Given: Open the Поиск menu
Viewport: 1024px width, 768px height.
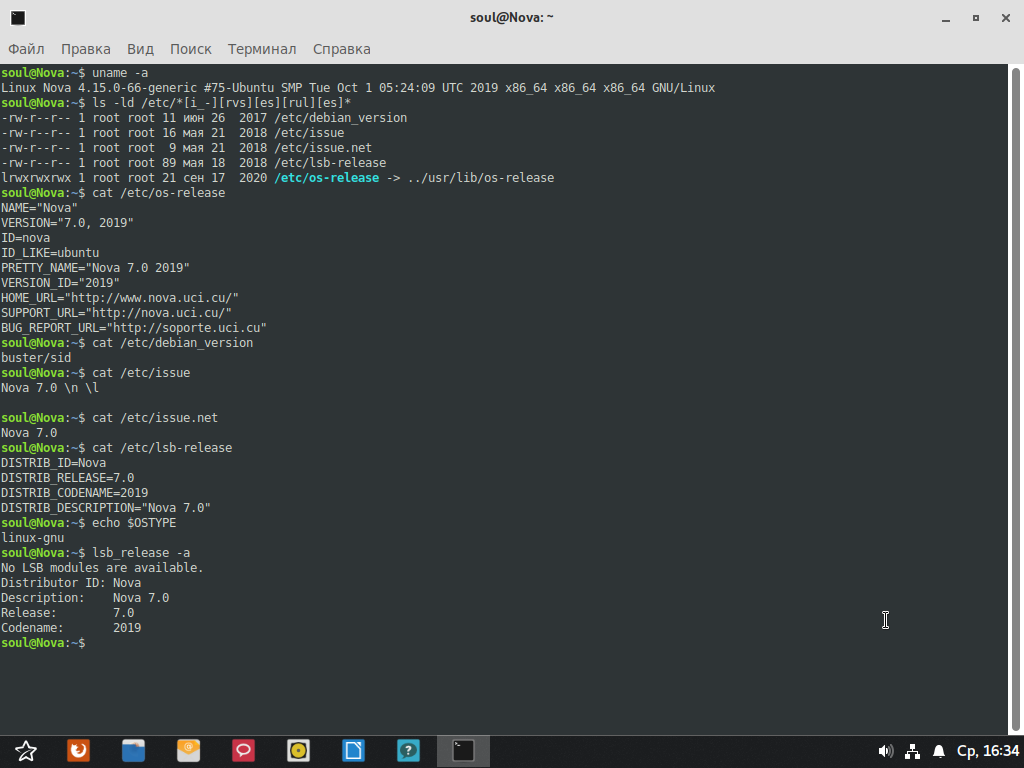Looking at the screenshot, I should pos(191,49).
